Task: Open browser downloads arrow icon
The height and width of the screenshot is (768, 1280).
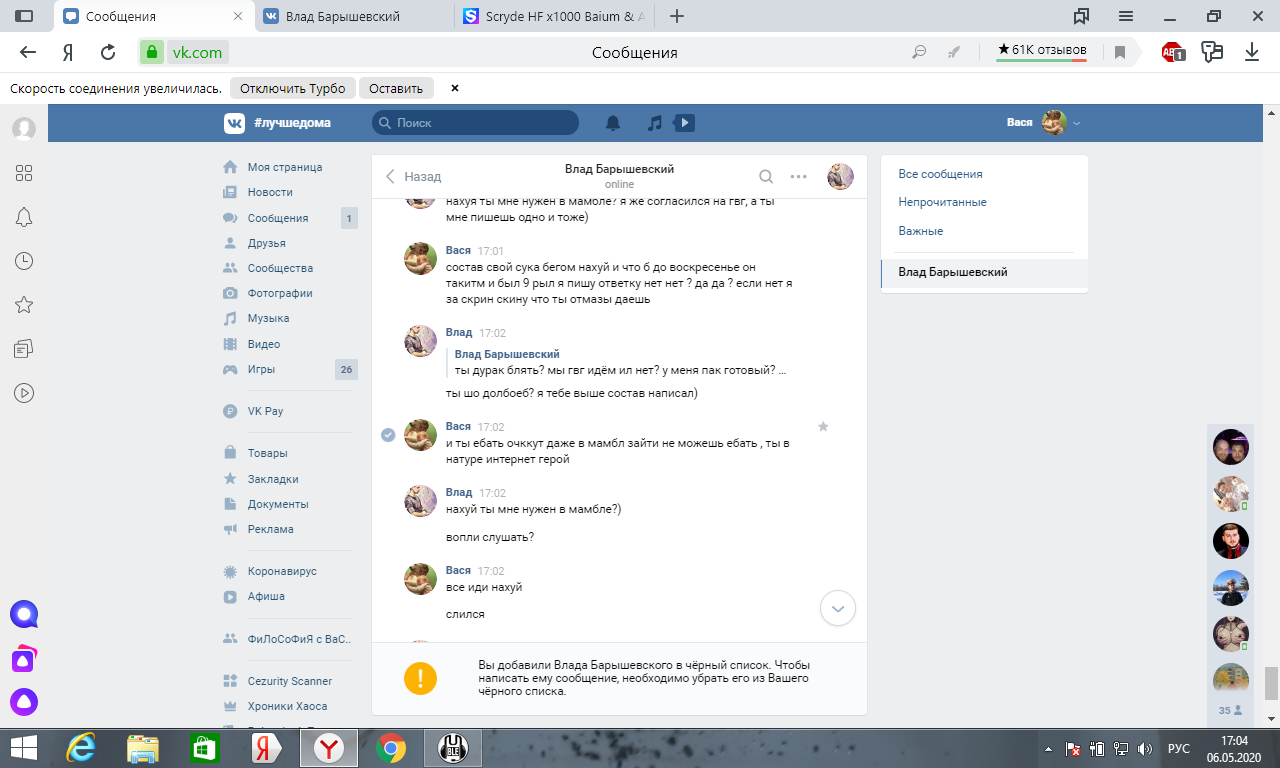Action: (x=1251, y=53)
